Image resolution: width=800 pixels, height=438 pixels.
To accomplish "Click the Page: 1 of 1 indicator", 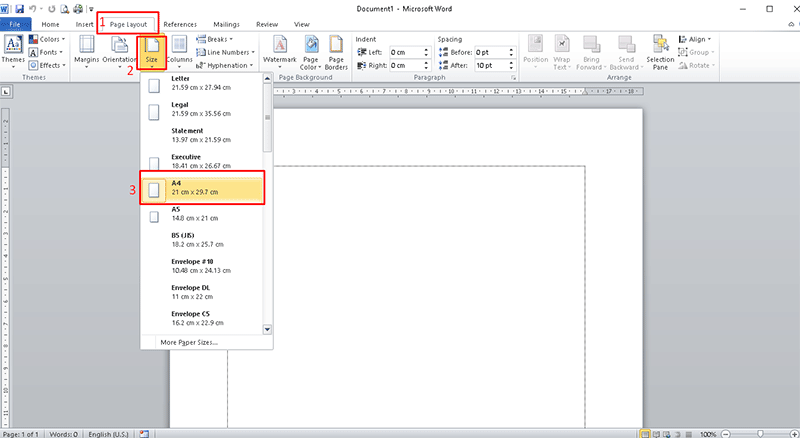I will click(x=20, y=434).
